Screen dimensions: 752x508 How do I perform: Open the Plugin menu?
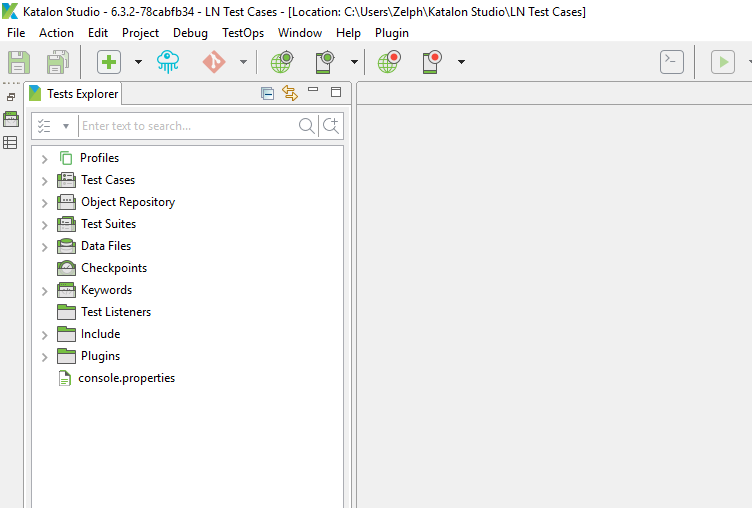(392, 33)
